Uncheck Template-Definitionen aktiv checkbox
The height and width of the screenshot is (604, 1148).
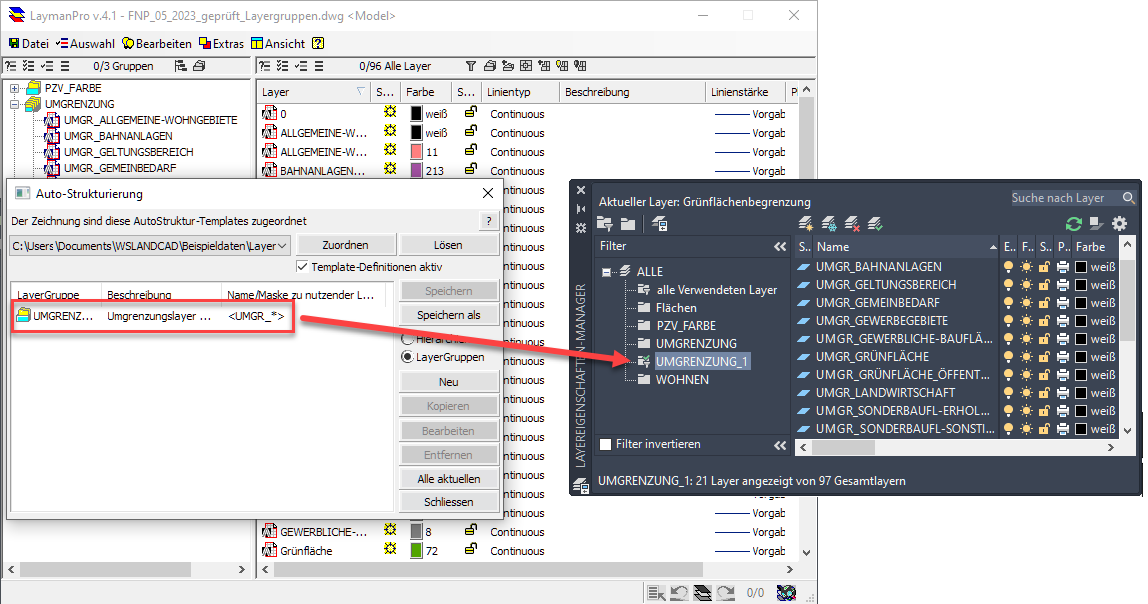(303, 267)
